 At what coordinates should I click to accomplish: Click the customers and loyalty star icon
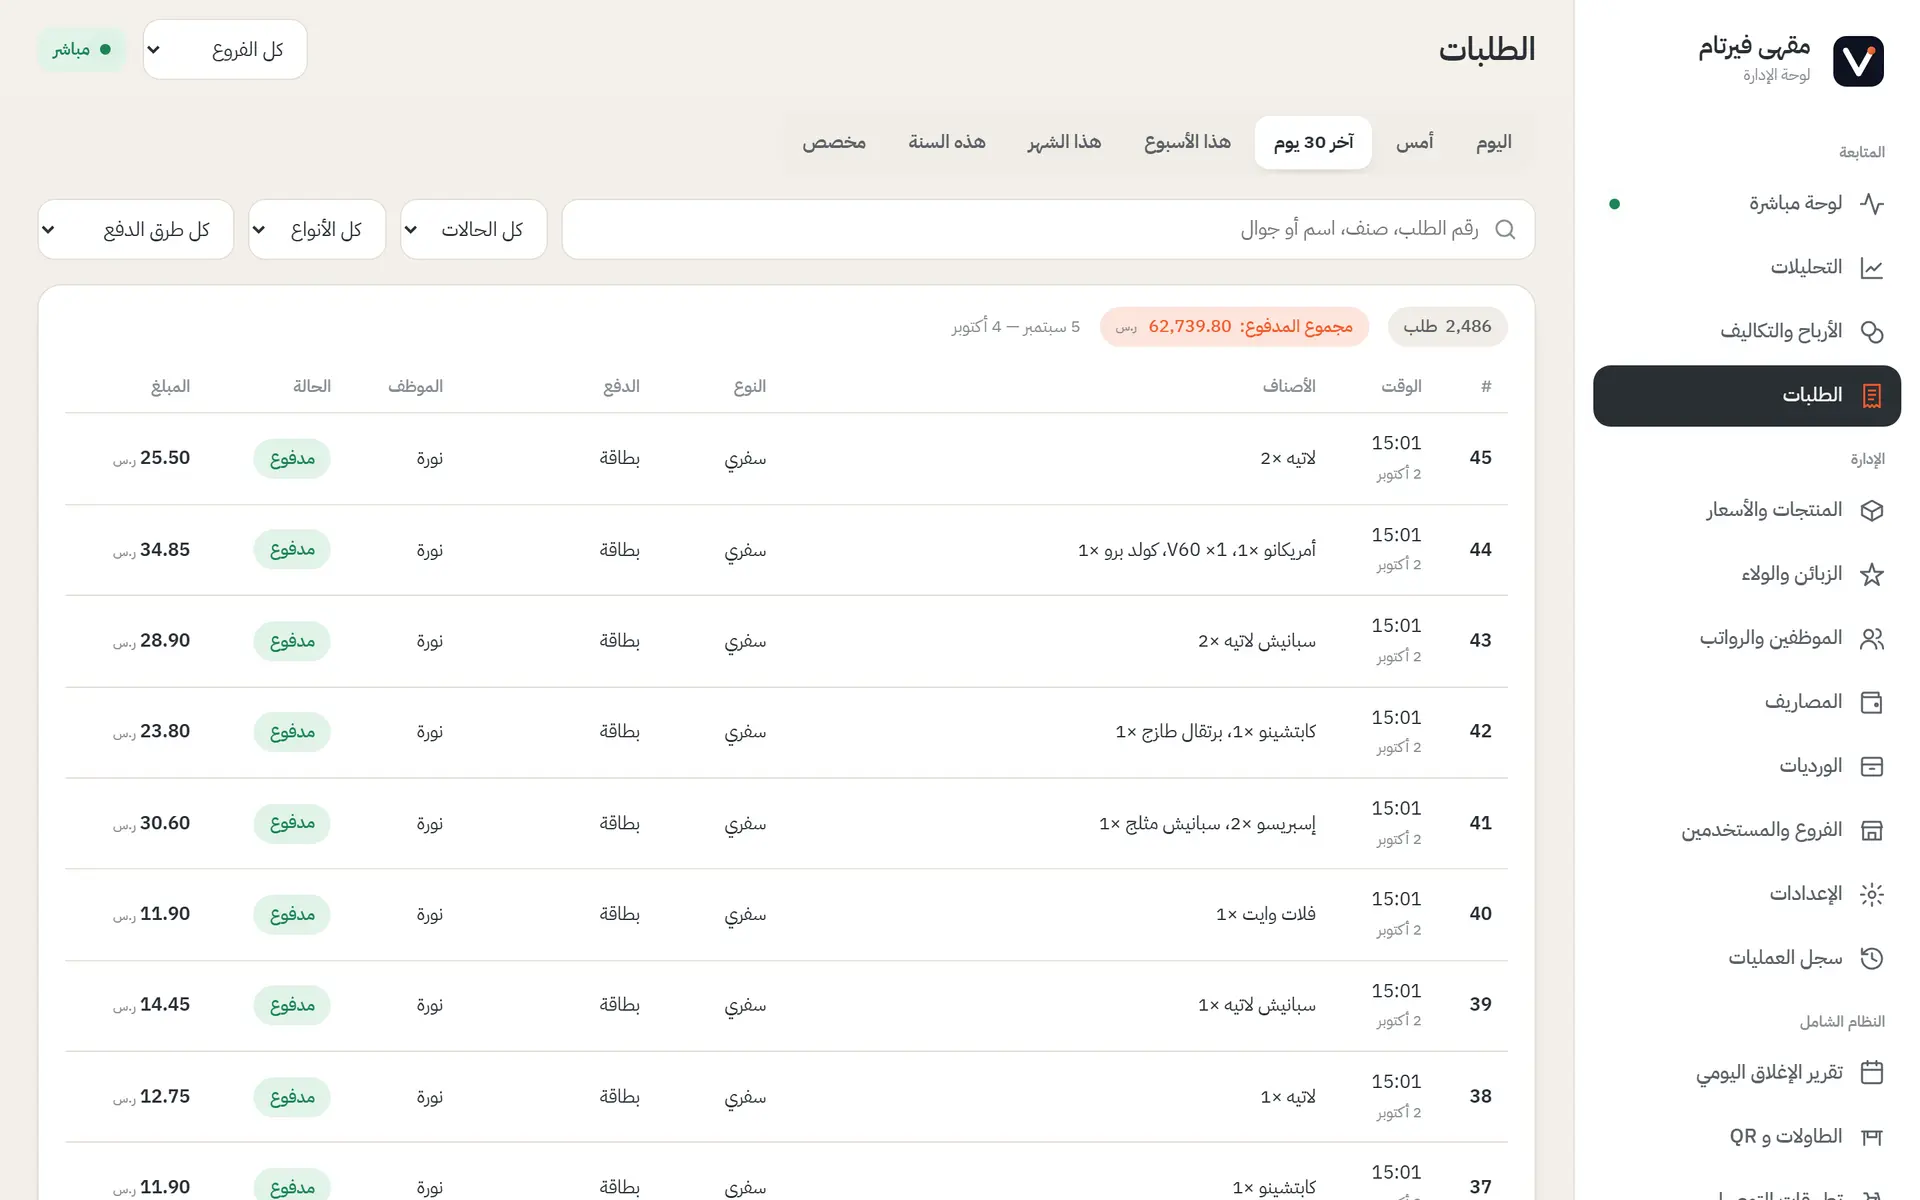[1871, 575]
